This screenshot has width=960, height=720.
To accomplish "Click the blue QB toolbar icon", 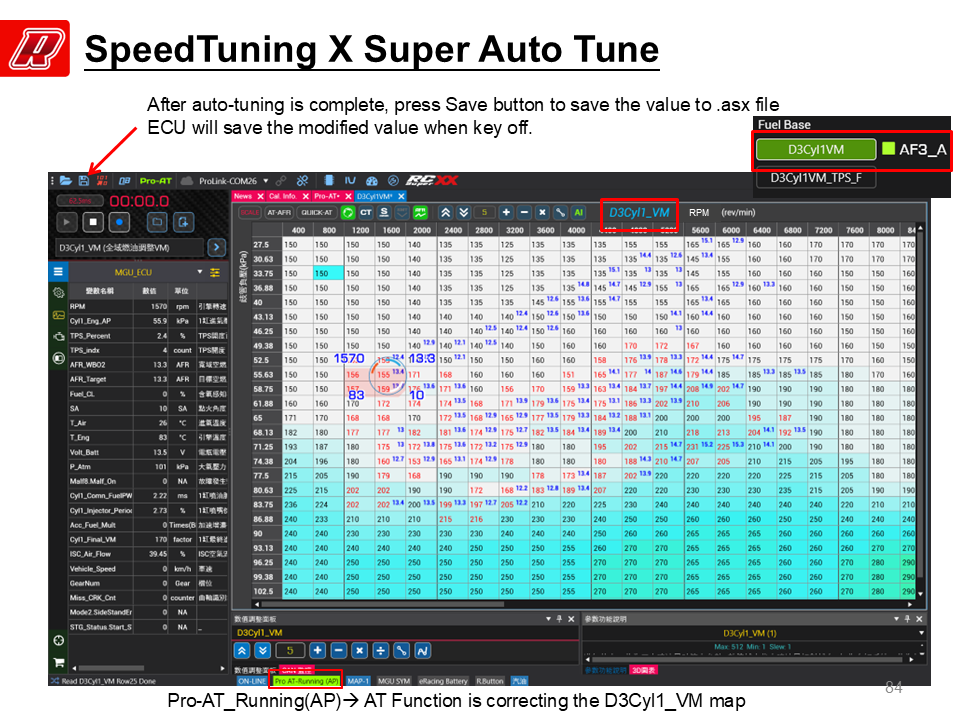I will tap(124, 181).
